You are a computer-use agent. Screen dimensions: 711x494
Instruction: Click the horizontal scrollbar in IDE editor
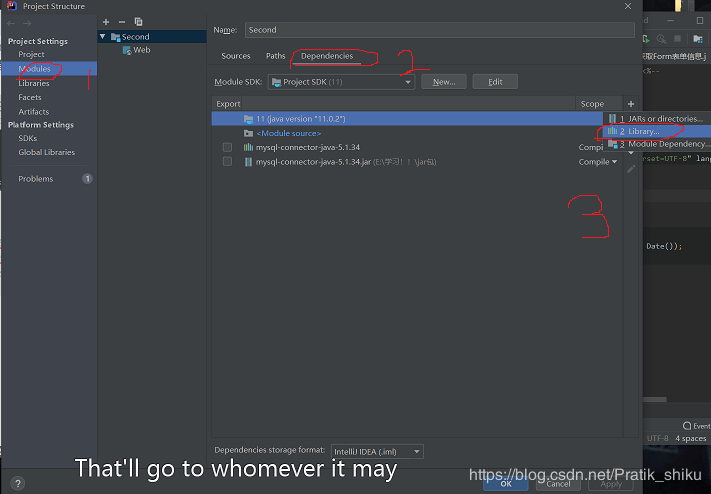[x=655, y=400]
